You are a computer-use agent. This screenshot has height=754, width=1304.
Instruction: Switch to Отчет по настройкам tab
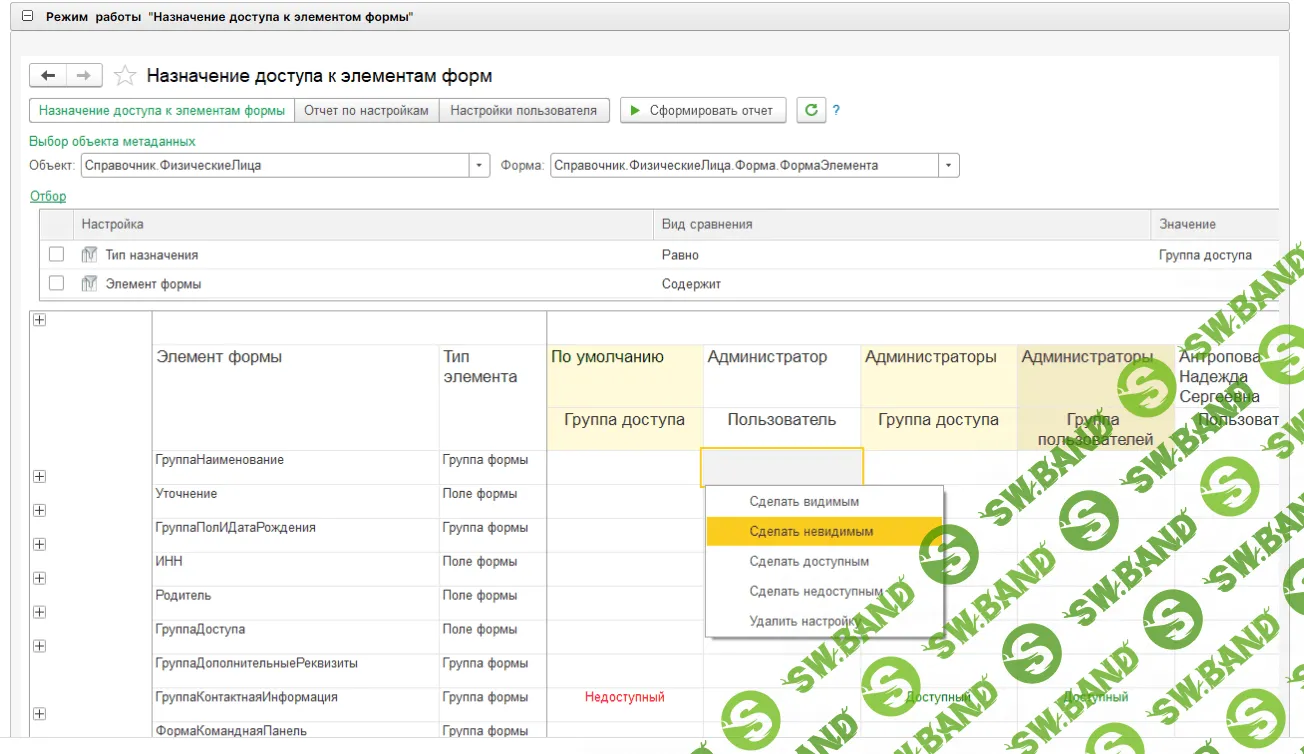point(366,110)
